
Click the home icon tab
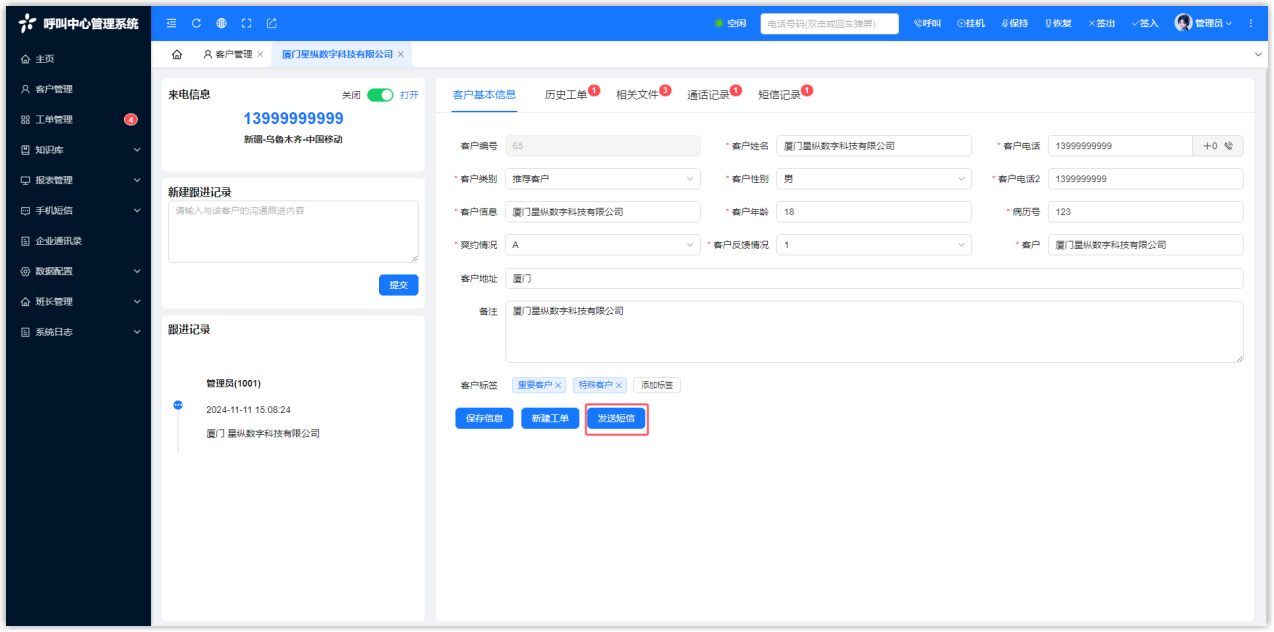click(x=177, y=54)
